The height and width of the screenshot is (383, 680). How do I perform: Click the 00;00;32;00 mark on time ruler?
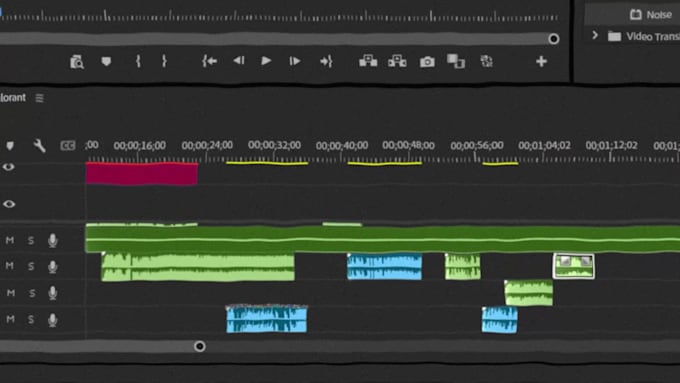click(x=275, y=145)
